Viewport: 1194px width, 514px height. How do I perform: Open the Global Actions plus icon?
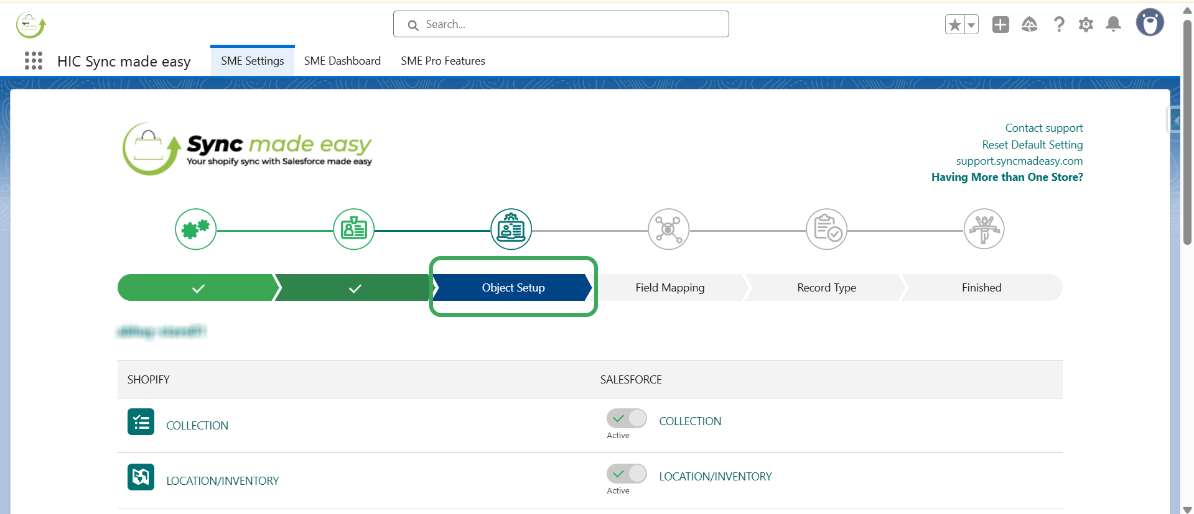point(1001,24)
